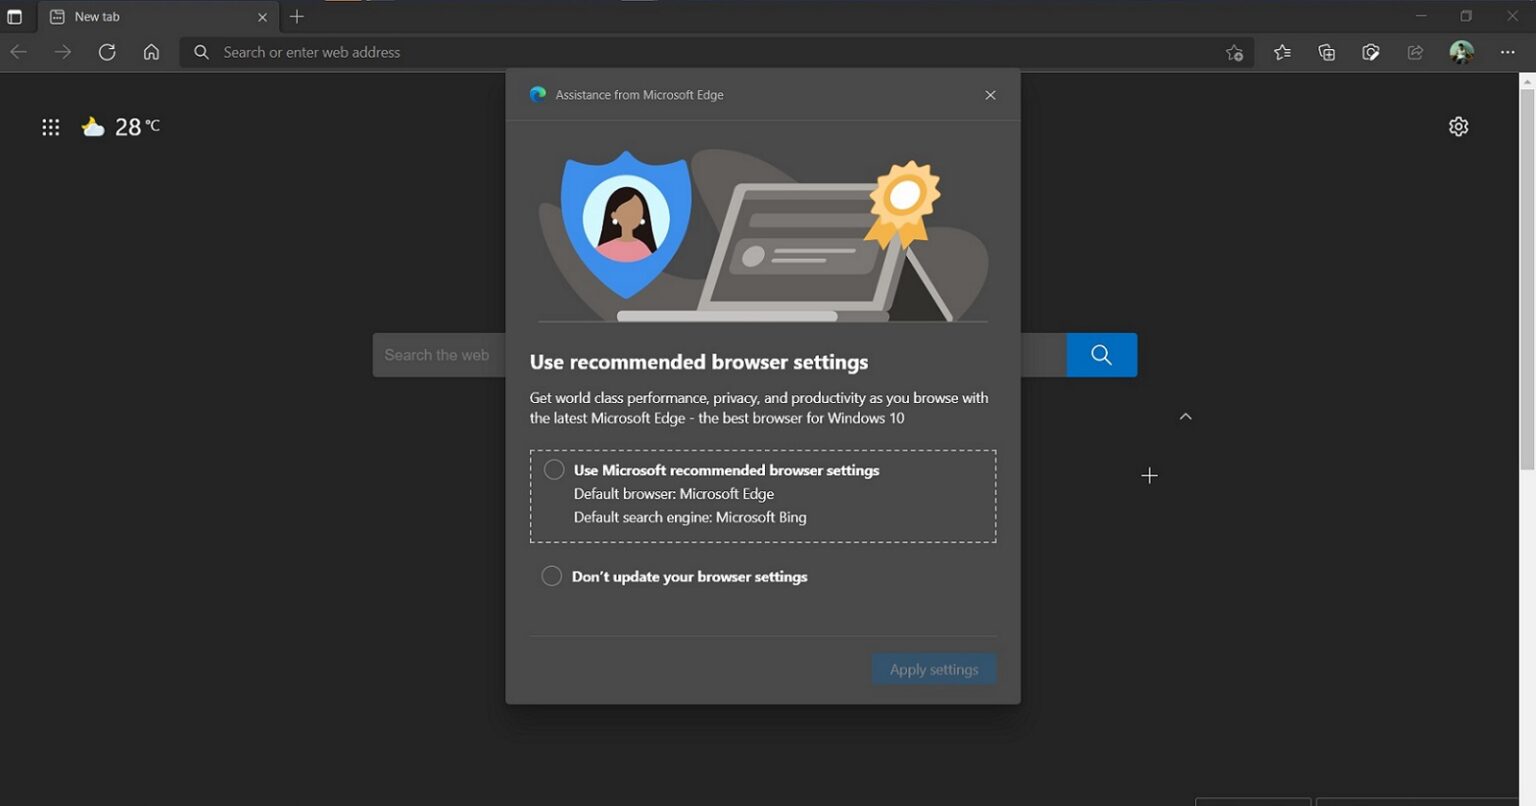Open the new tab page settings gear

(1458, 126)
